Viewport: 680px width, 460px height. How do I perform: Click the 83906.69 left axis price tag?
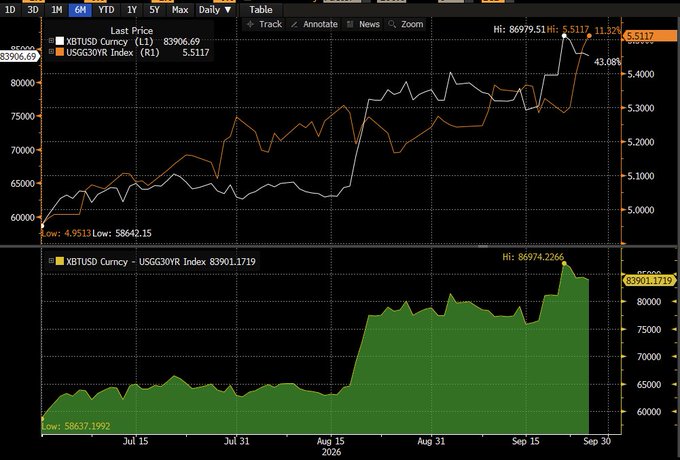[19, 56]
